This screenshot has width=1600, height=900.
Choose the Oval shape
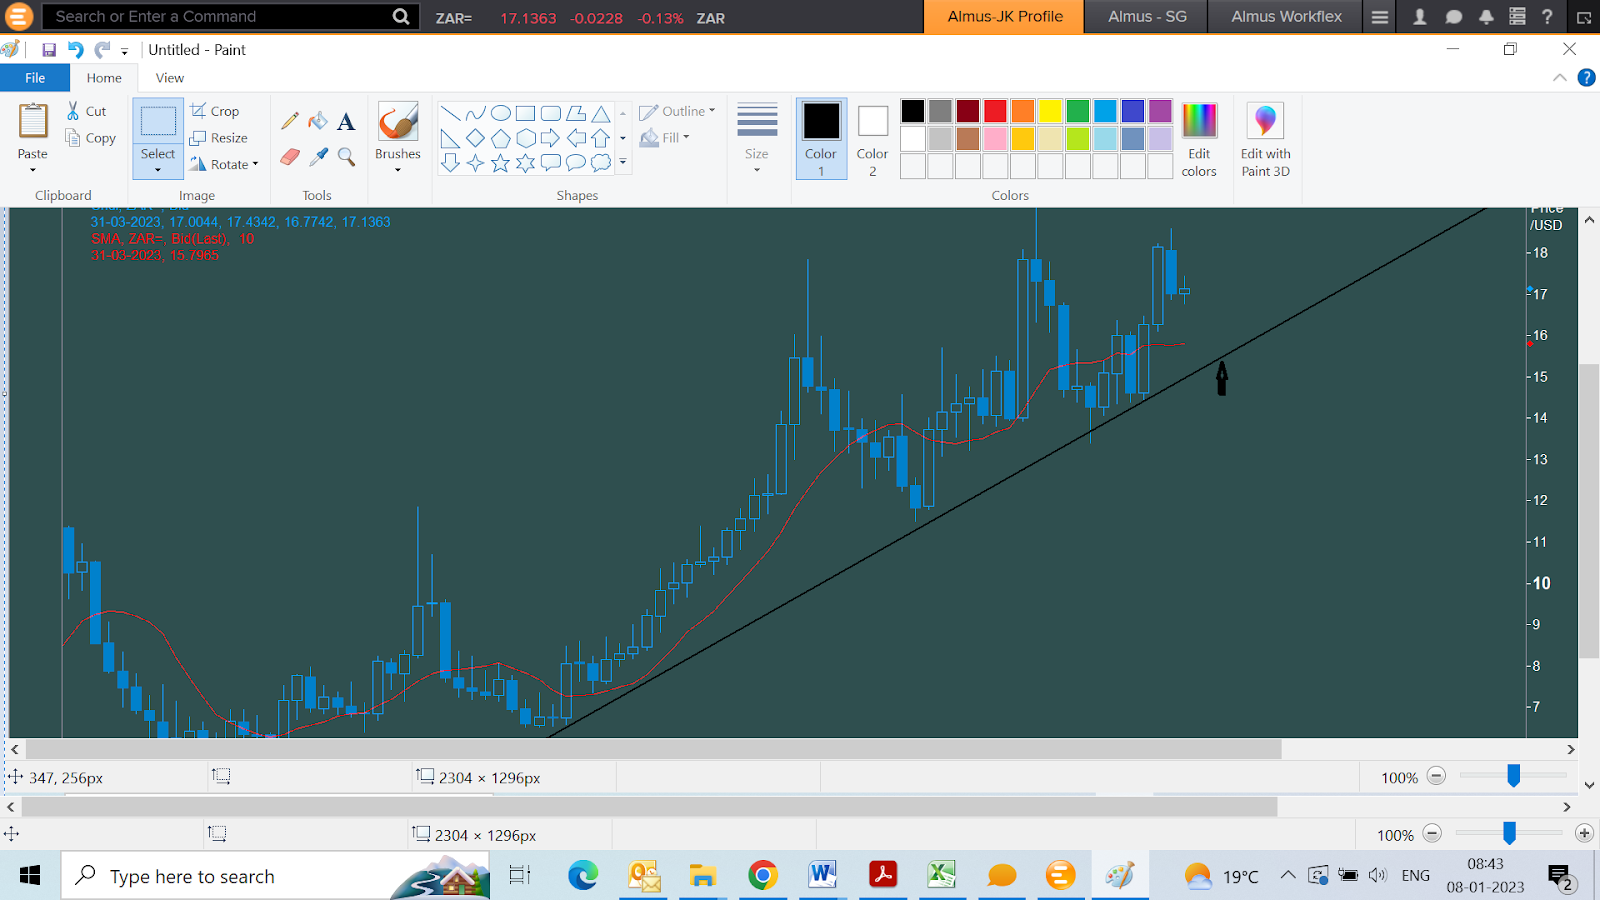[x=500, y=113]
